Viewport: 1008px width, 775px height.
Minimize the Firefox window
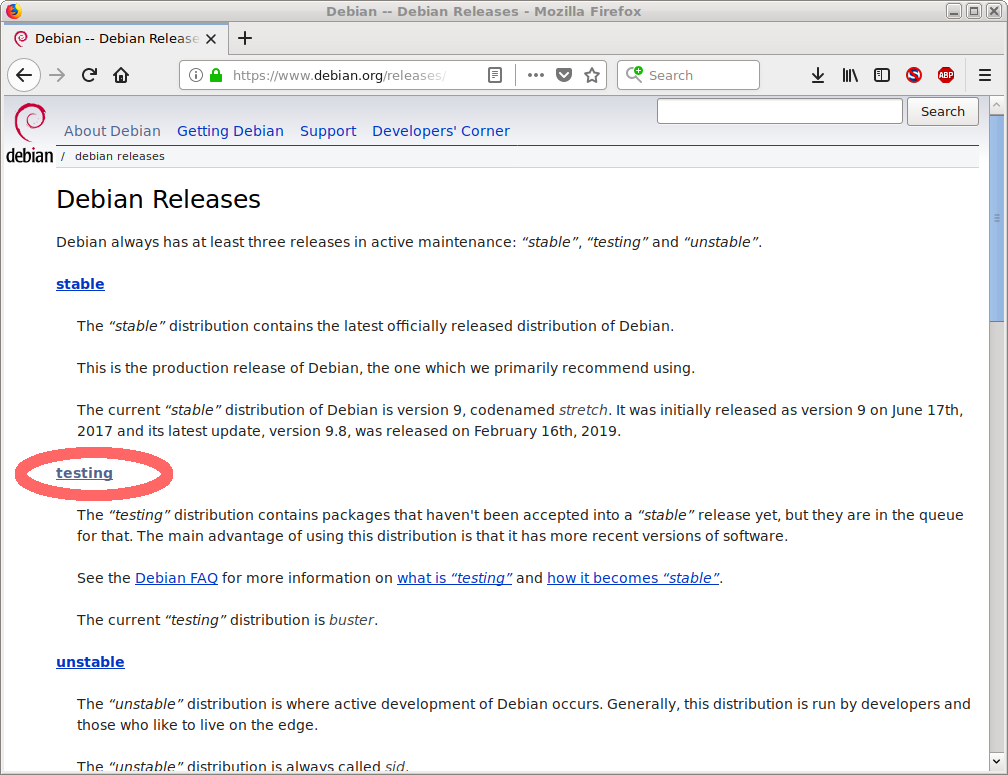click(x=954, y=11)
